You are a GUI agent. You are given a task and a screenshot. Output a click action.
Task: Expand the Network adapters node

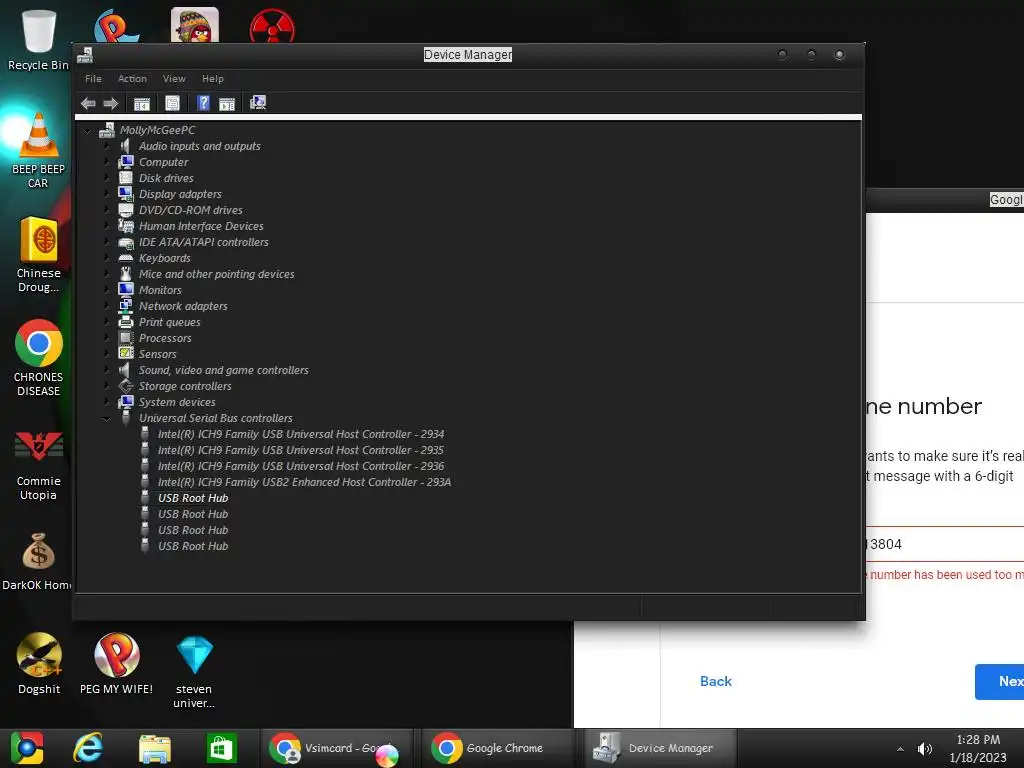coord(107,306)
